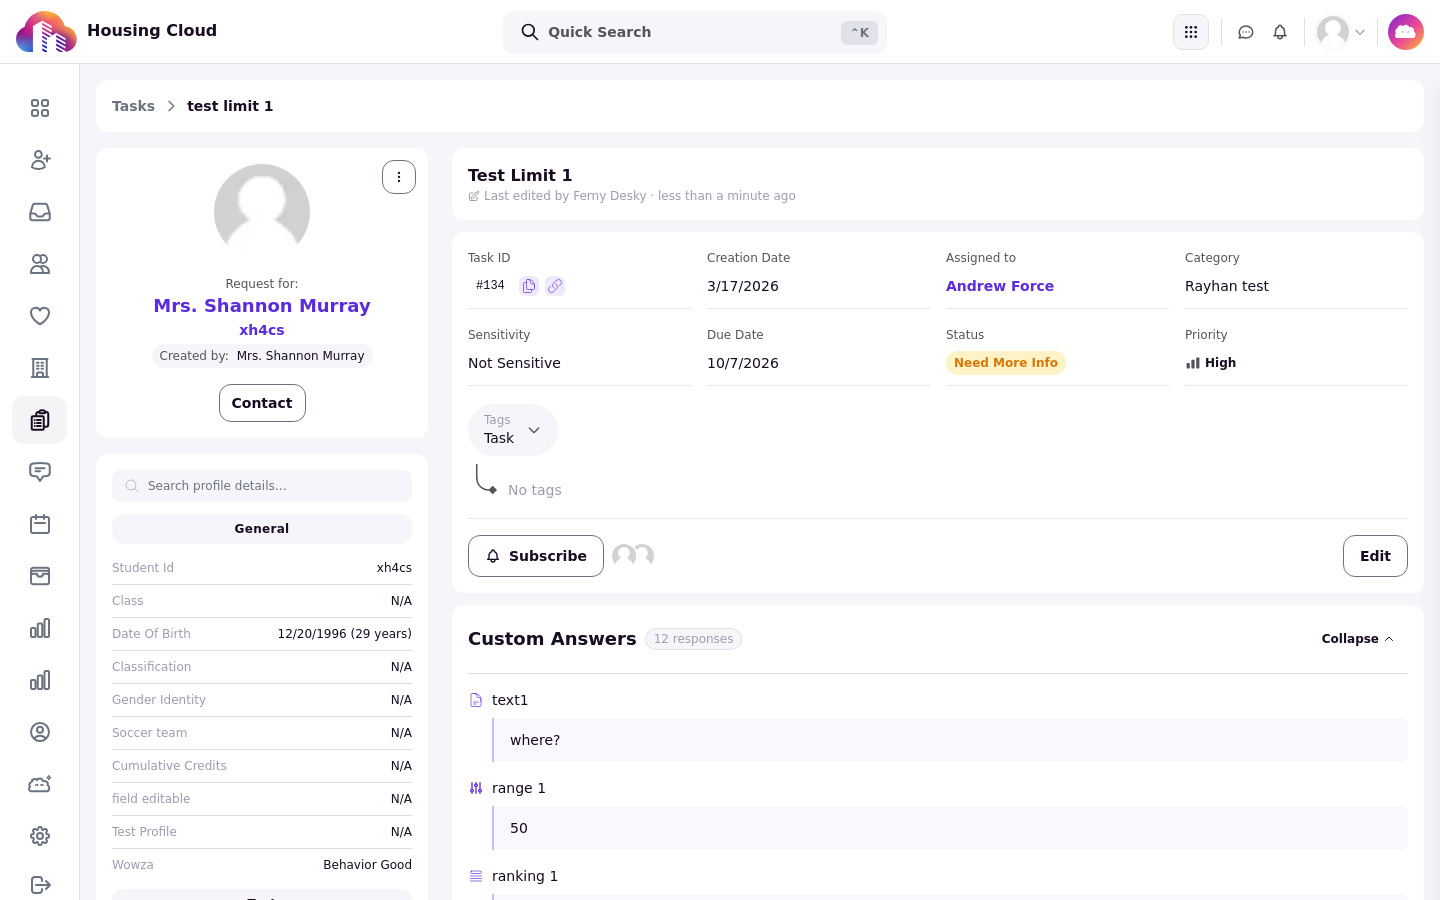Click the settings gear sidebar icon
This screenshot has width=1440, height=900.
click(x=40, y=836)
